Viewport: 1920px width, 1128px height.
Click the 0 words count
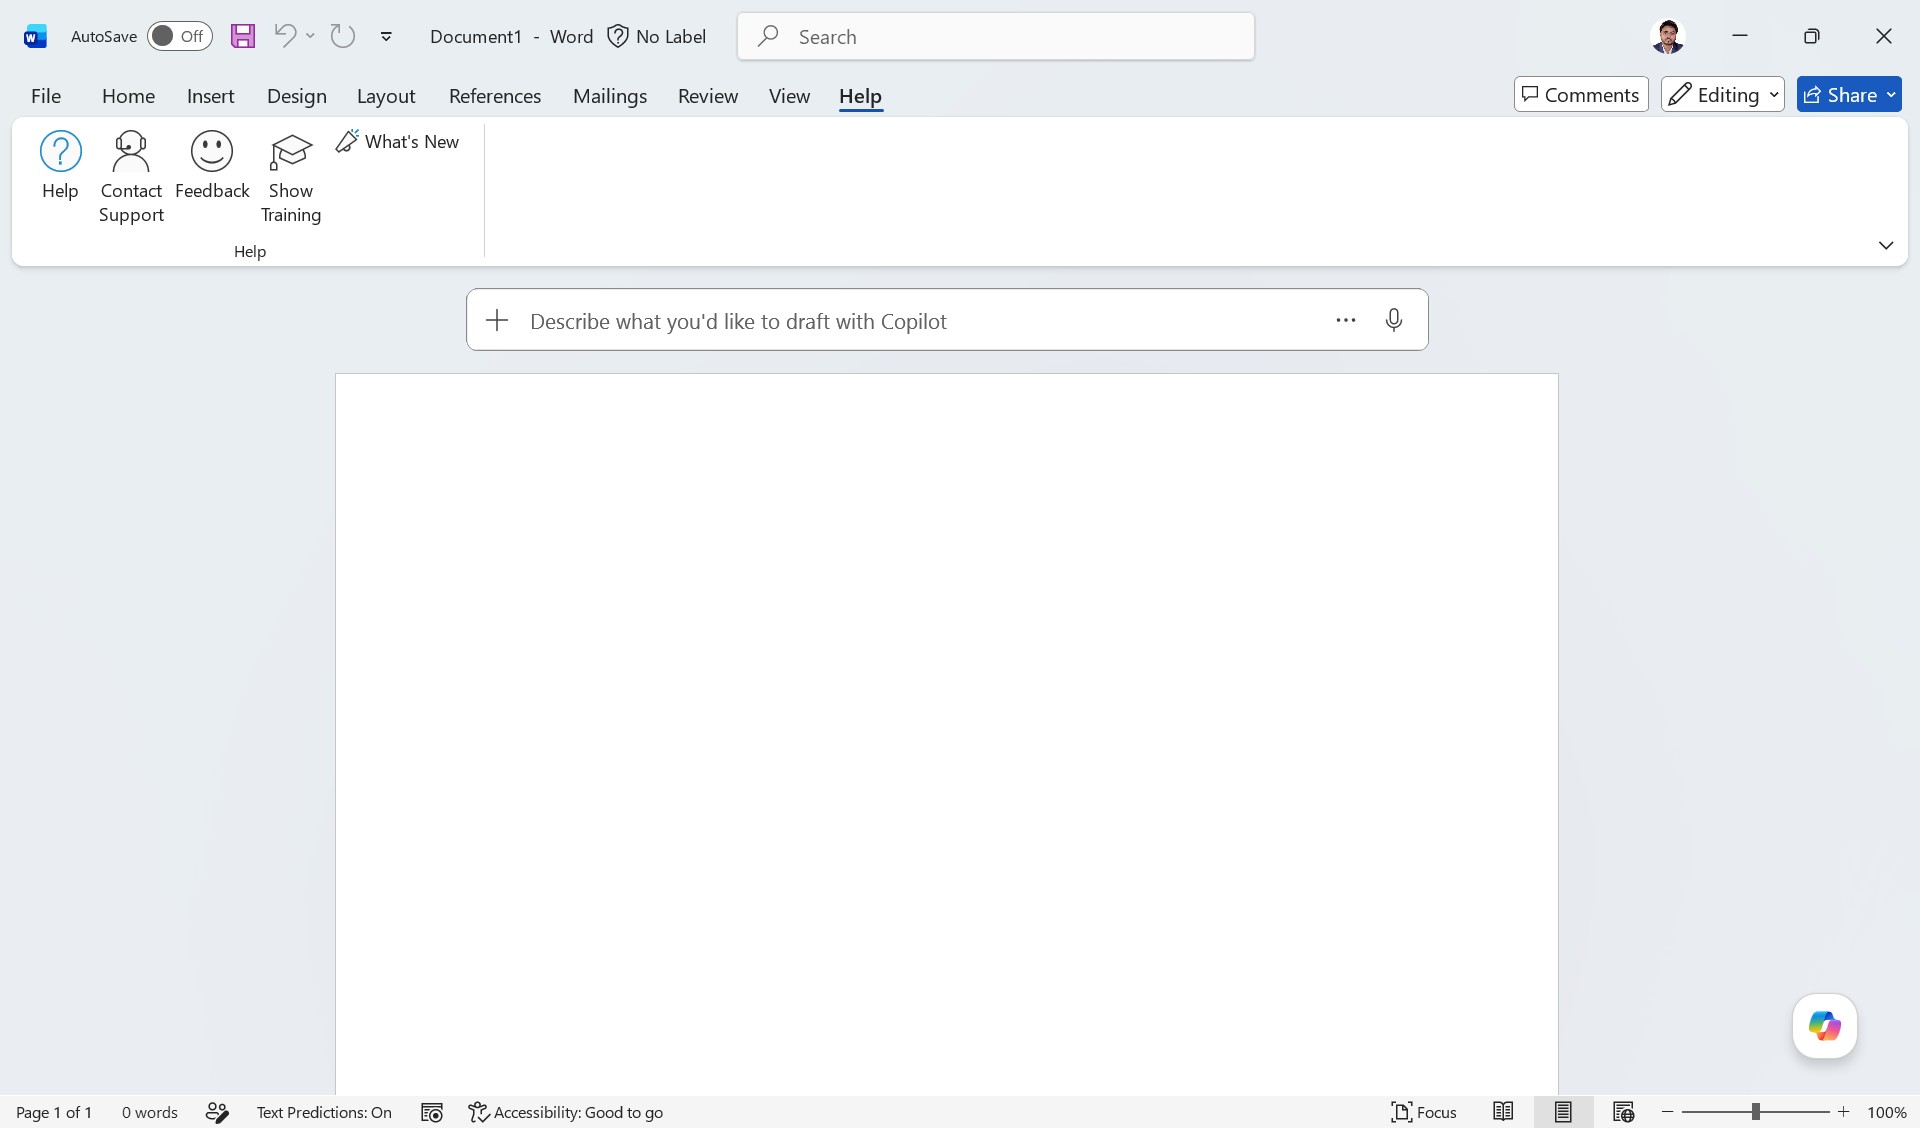click(150, 1112)
